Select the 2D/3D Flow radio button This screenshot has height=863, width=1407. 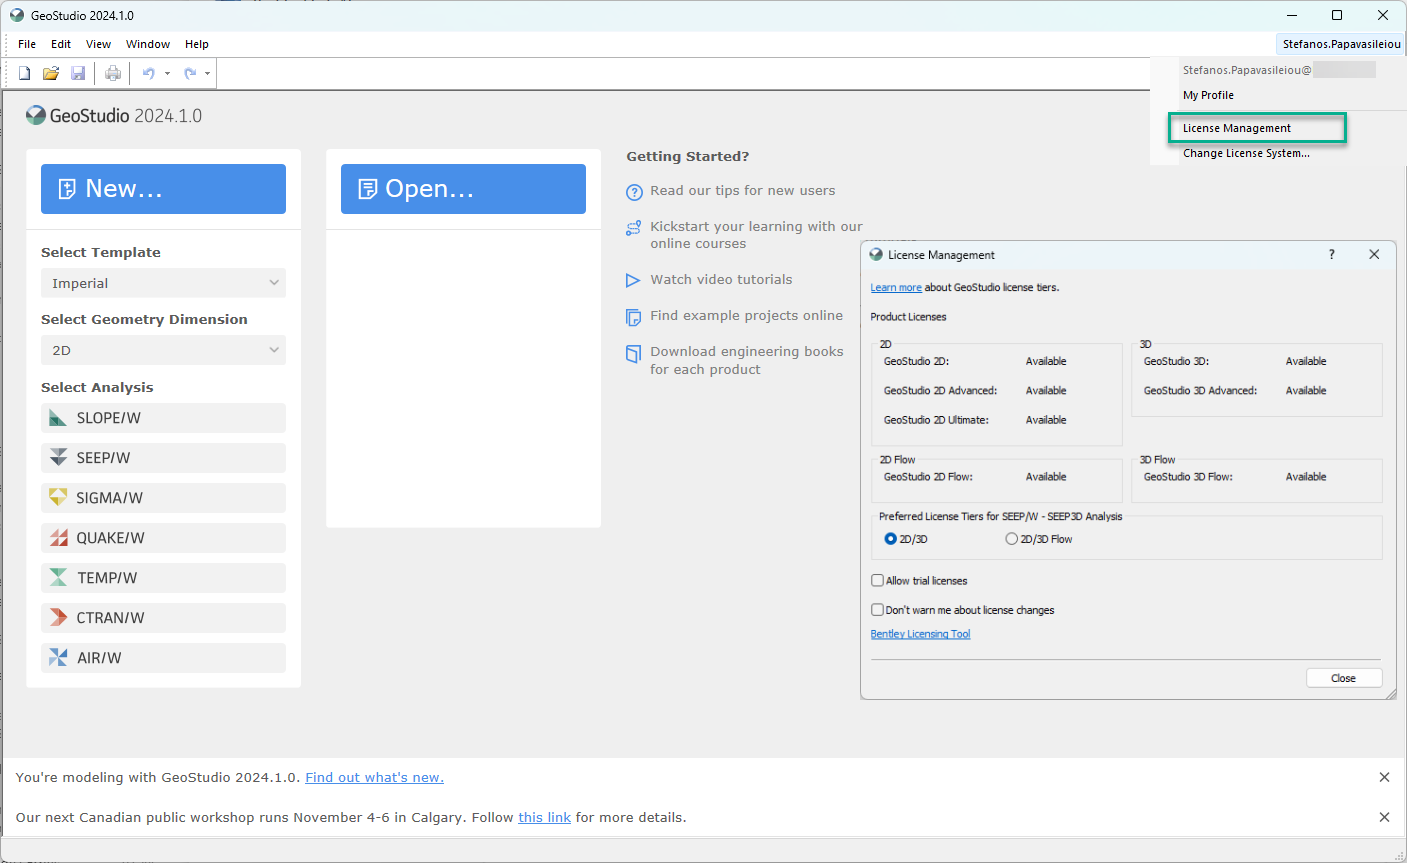click(1011, 538)
